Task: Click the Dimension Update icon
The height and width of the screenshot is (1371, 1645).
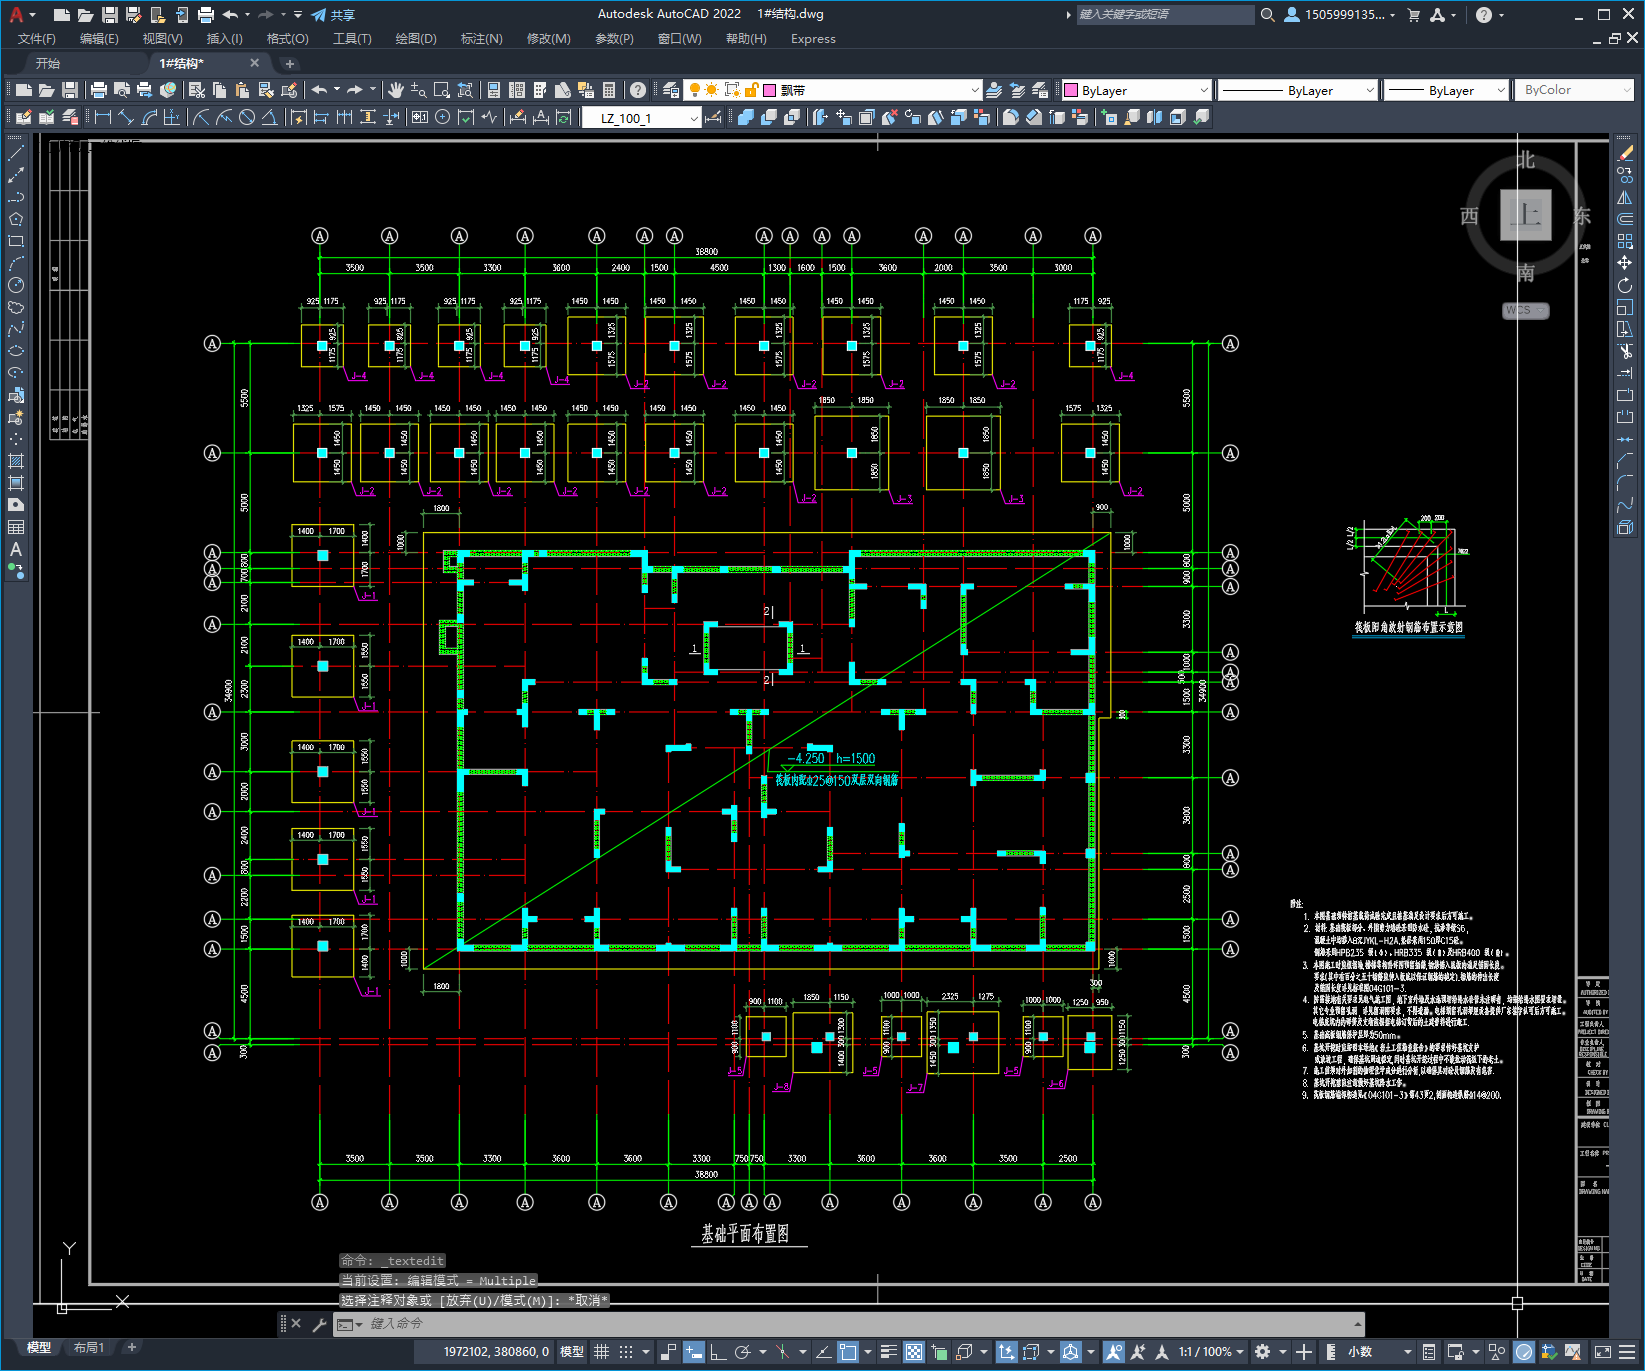Action: coord(563,117)
